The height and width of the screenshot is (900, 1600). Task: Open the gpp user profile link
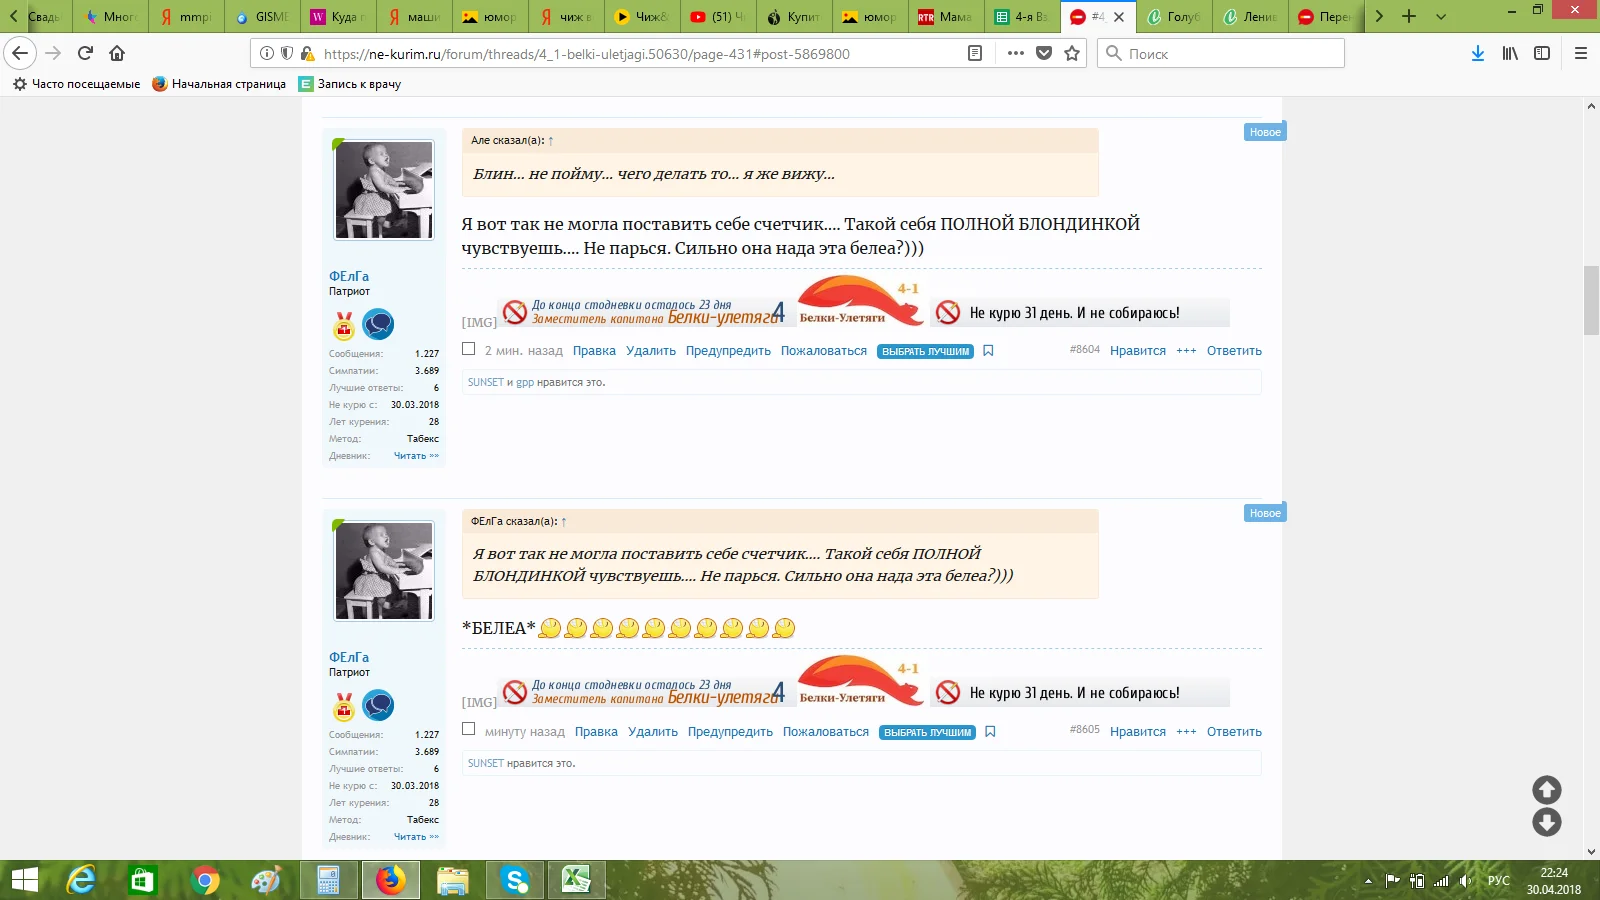(x=525, y=383)
